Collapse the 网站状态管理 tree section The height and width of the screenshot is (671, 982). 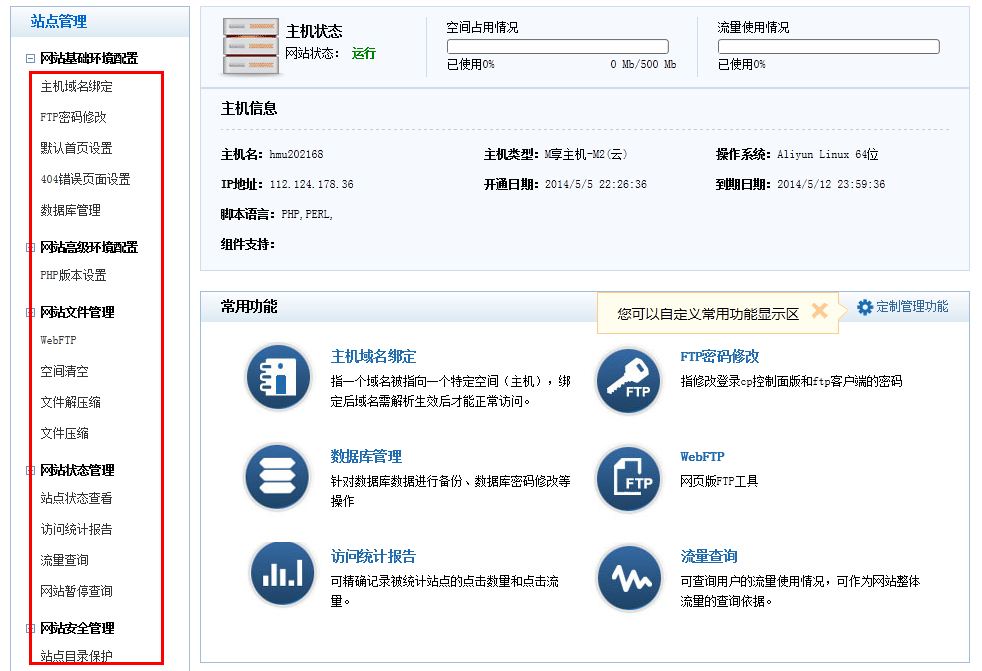pyautogui.click(x=30, y=470)
